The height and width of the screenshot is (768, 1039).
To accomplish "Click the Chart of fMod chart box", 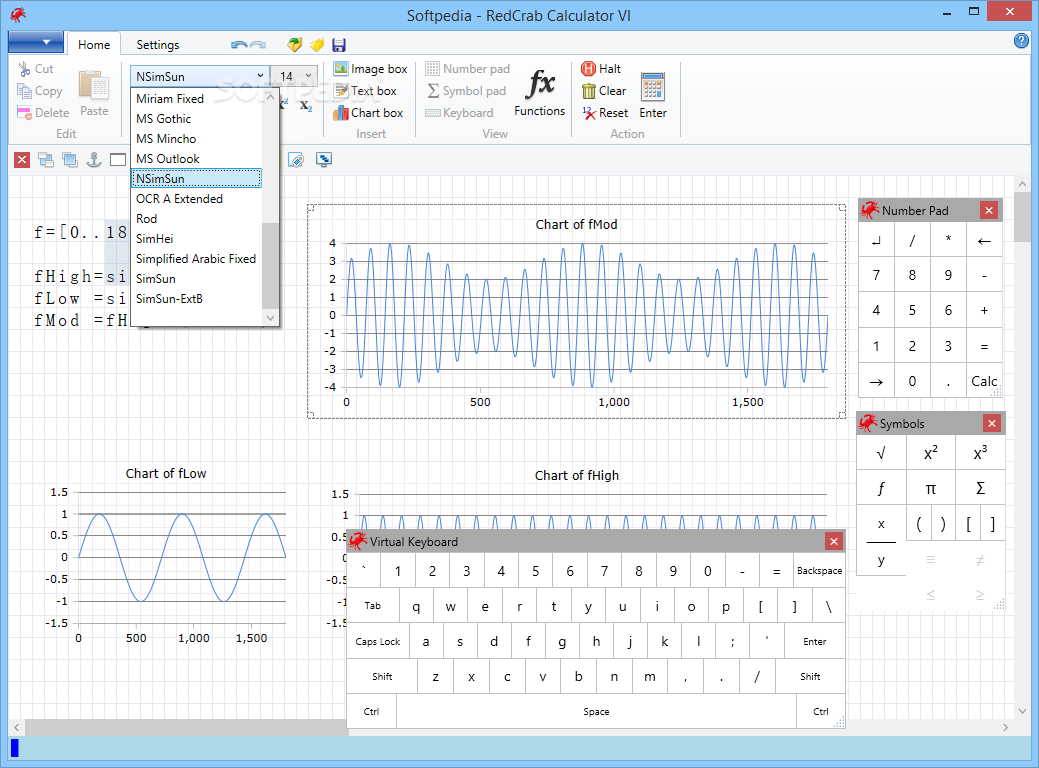I will (576, 311).
